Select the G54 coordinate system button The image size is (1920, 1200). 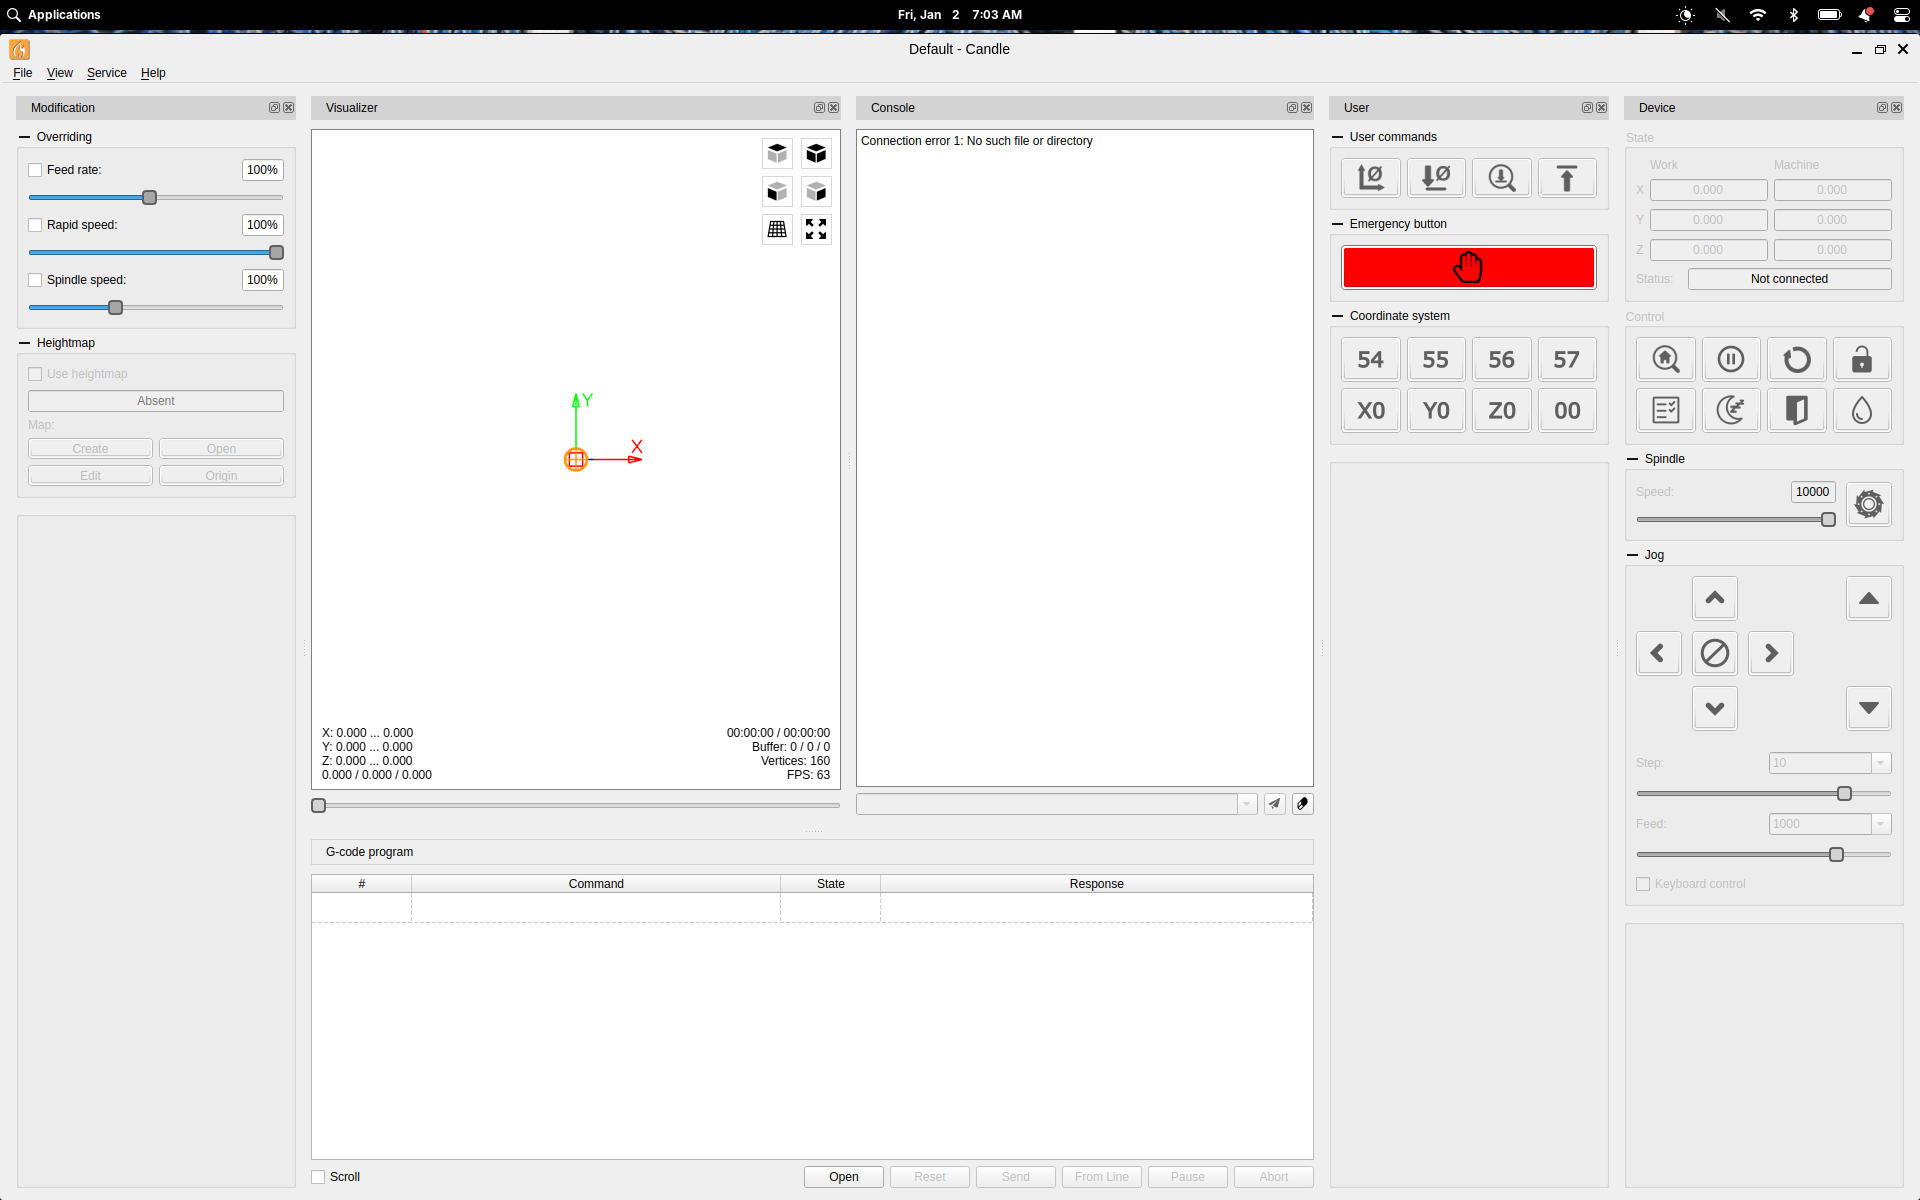click(1370, 359)
